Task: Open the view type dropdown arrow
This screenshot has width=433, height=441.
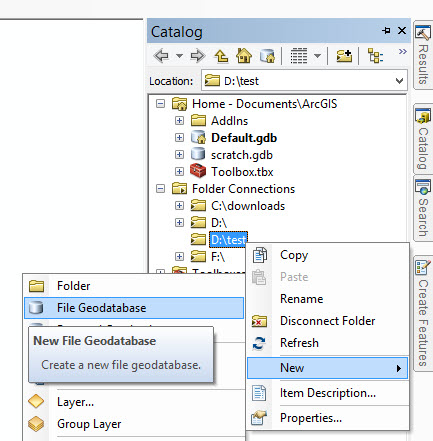Action: [x=318, y=56]
